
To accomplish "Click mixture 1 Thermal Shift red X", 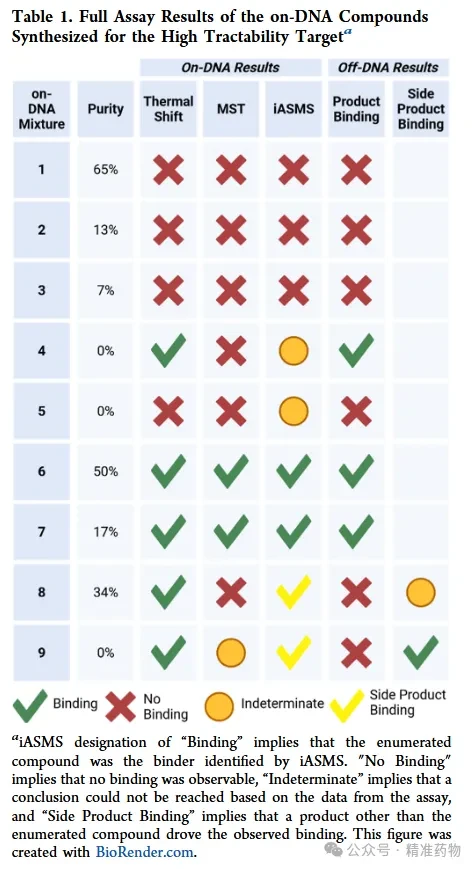I will click(168, 170).
